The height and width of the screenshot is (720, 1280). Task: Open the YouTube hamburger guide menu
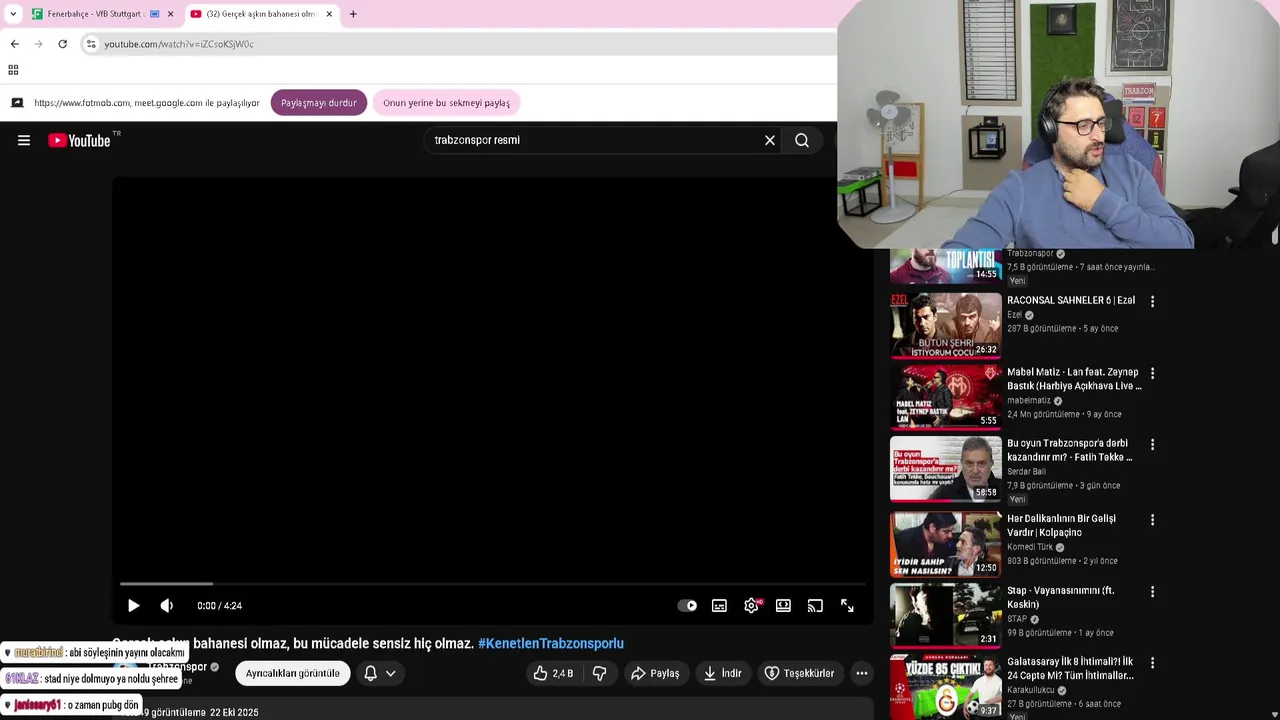pyautogui.click(x=24, y=140)
